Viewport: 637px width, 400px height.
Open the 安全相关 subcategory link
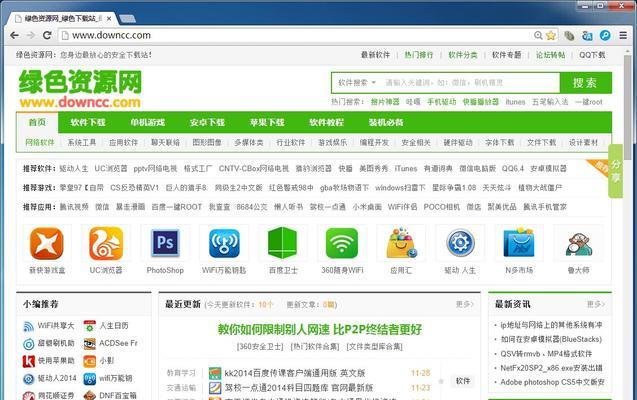click(416, 143)
